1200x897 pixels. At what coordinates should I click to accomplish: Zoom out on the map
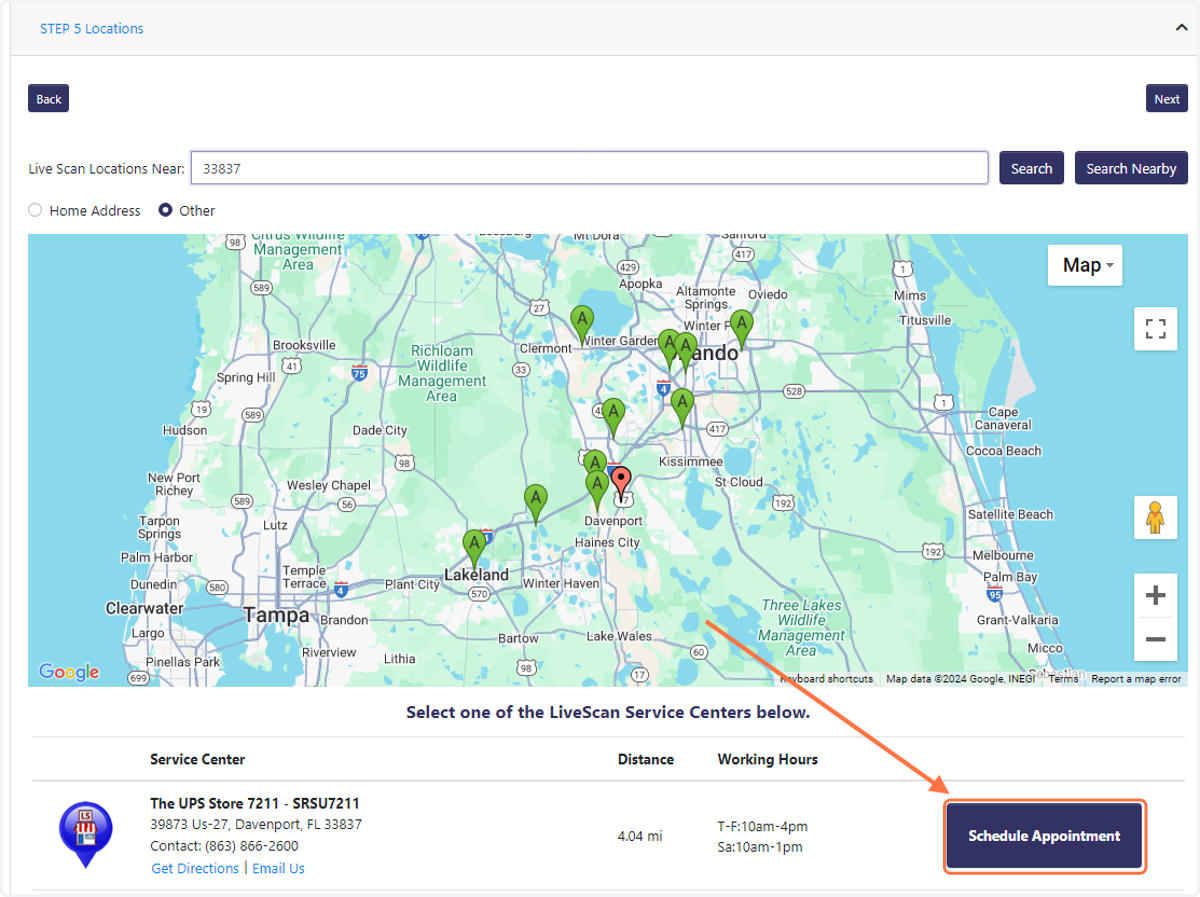[1155, 639]
